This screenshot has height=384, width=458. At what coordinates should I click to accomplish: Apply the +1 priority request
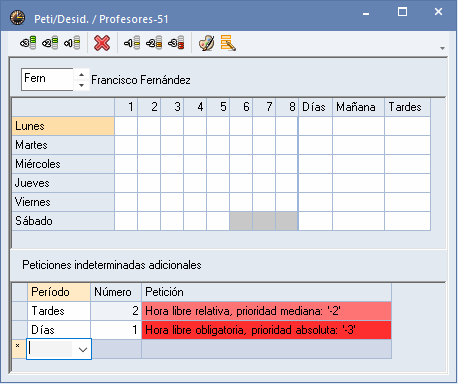coord(72,43)
